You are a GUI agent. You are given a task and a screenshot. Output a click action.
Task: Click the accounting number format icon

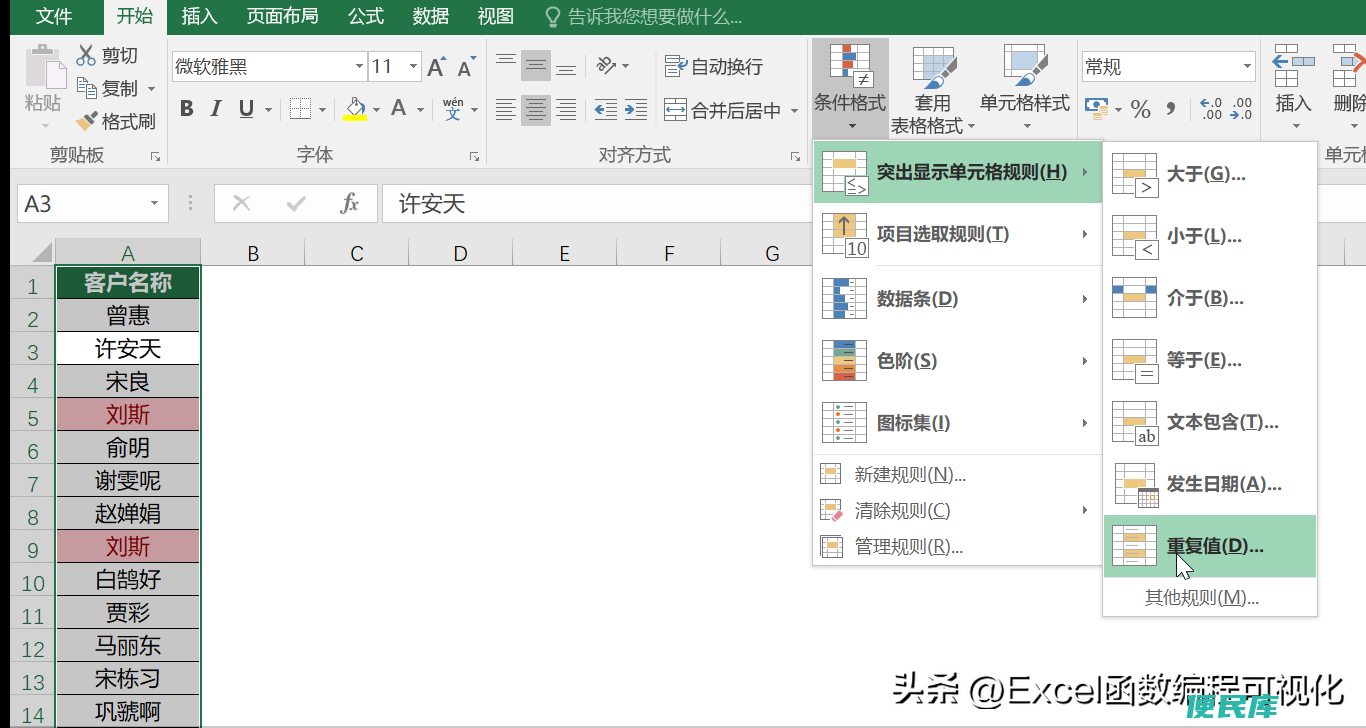coord(1097,109)
